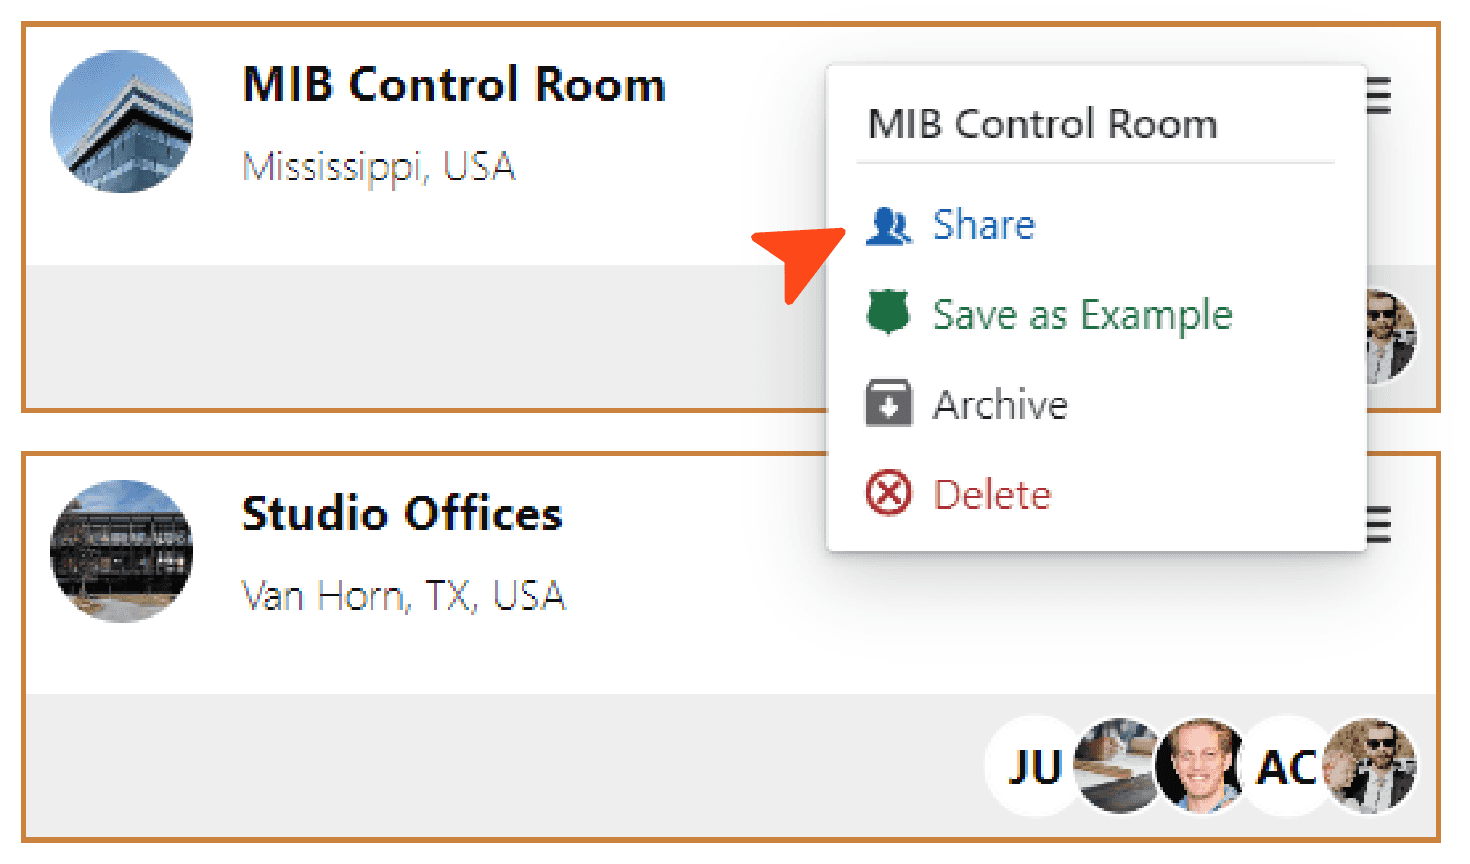Click the member avatar on MIB Control Room card
1470x864 pixels.
point(1391,337)
